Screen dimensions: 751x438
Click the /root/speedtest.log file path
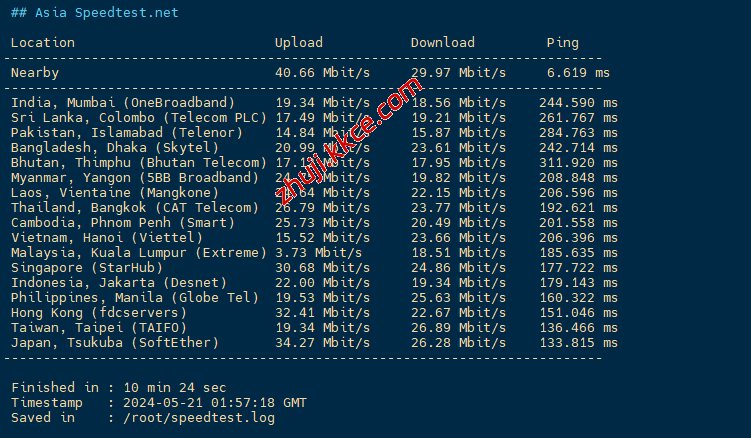coord(191,418)
